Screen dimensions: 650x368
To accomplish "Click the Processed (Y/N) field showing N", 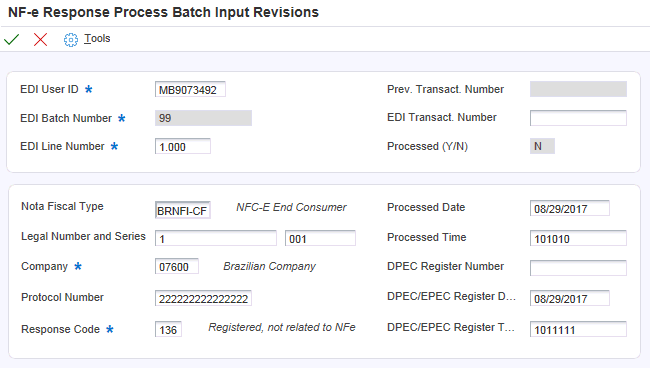I will click(542, 146).
